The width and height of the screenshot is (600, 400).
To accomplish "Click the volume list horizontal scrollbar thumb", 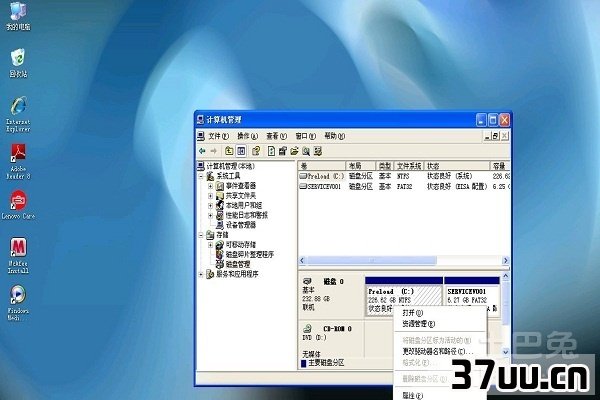I will point(372,260).
